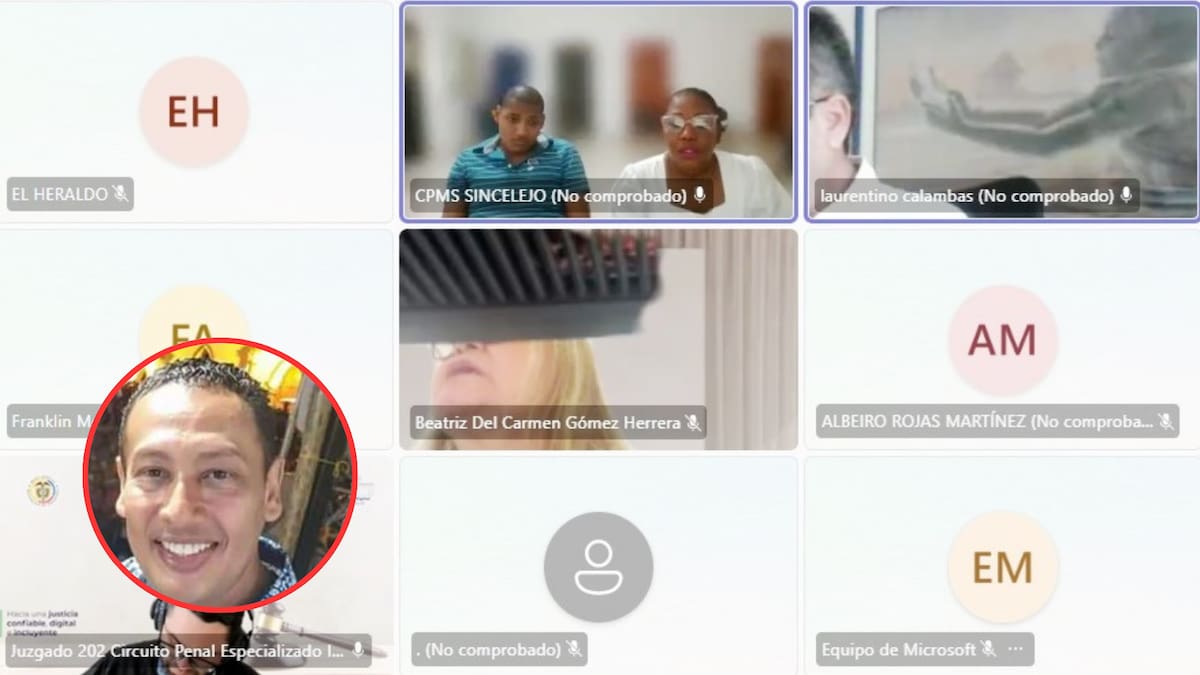Select Beatriz Del Carmen Gómez Herrera's video

(598, 330)
